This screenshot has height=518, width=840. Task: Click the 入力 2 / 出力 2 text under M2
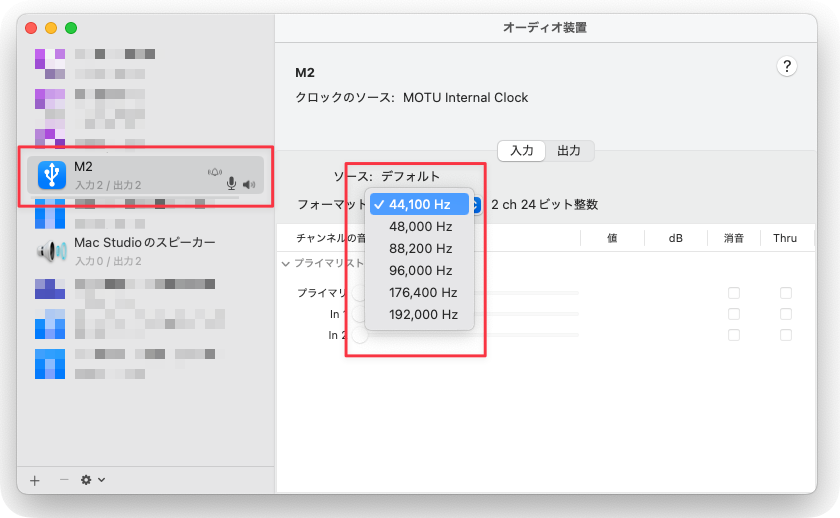108,185
